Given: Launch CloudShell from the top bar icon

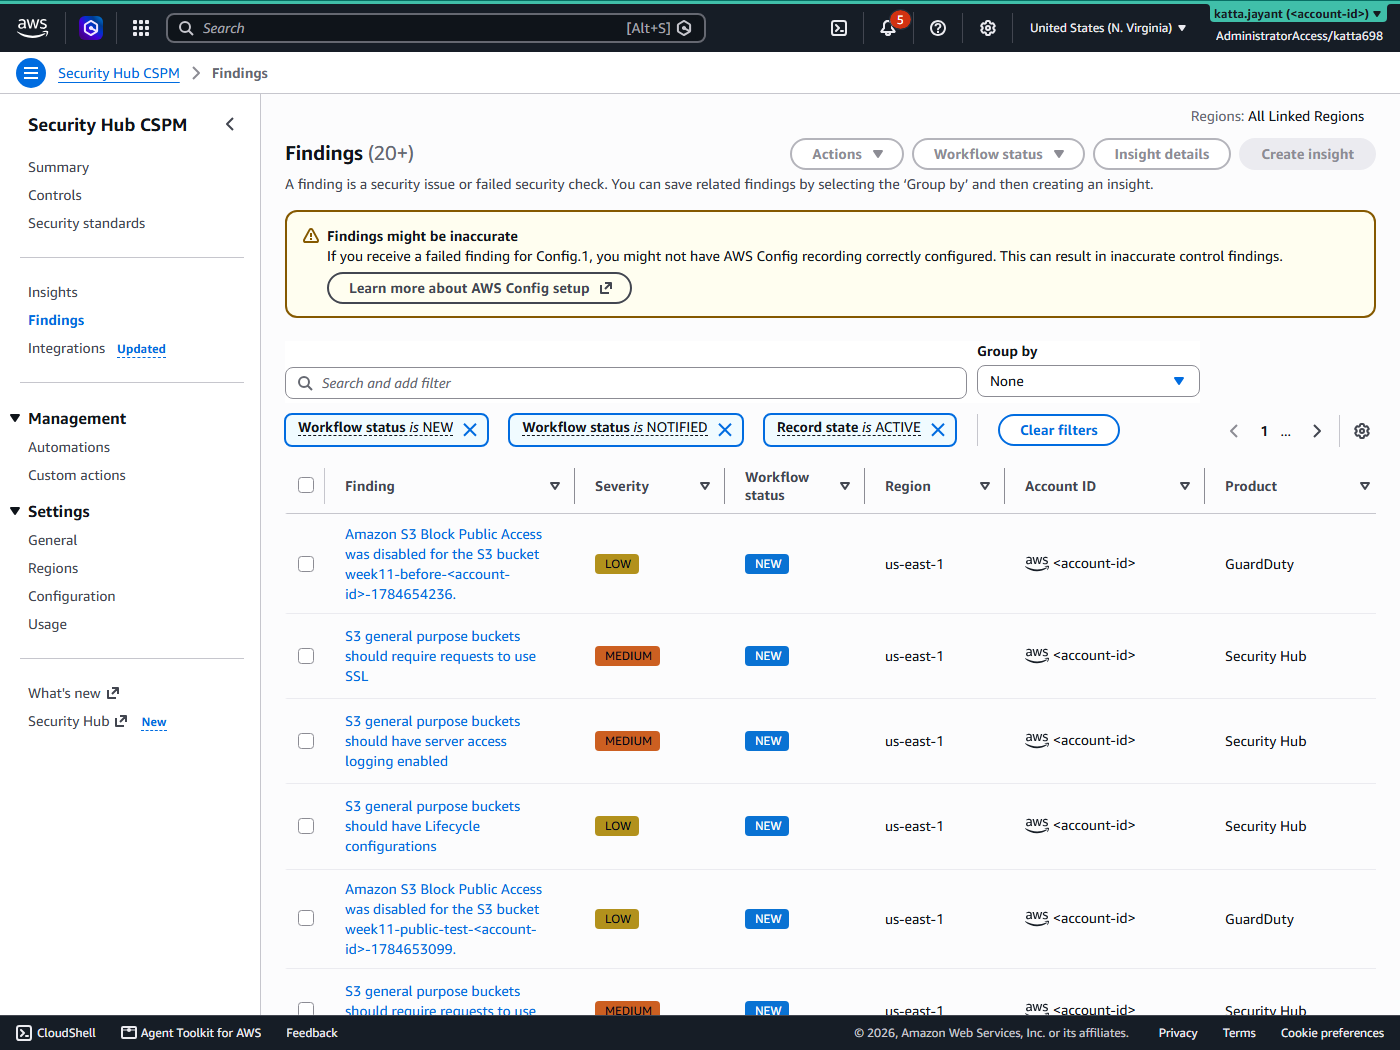Looking at the screenshot, I should 839,28.
